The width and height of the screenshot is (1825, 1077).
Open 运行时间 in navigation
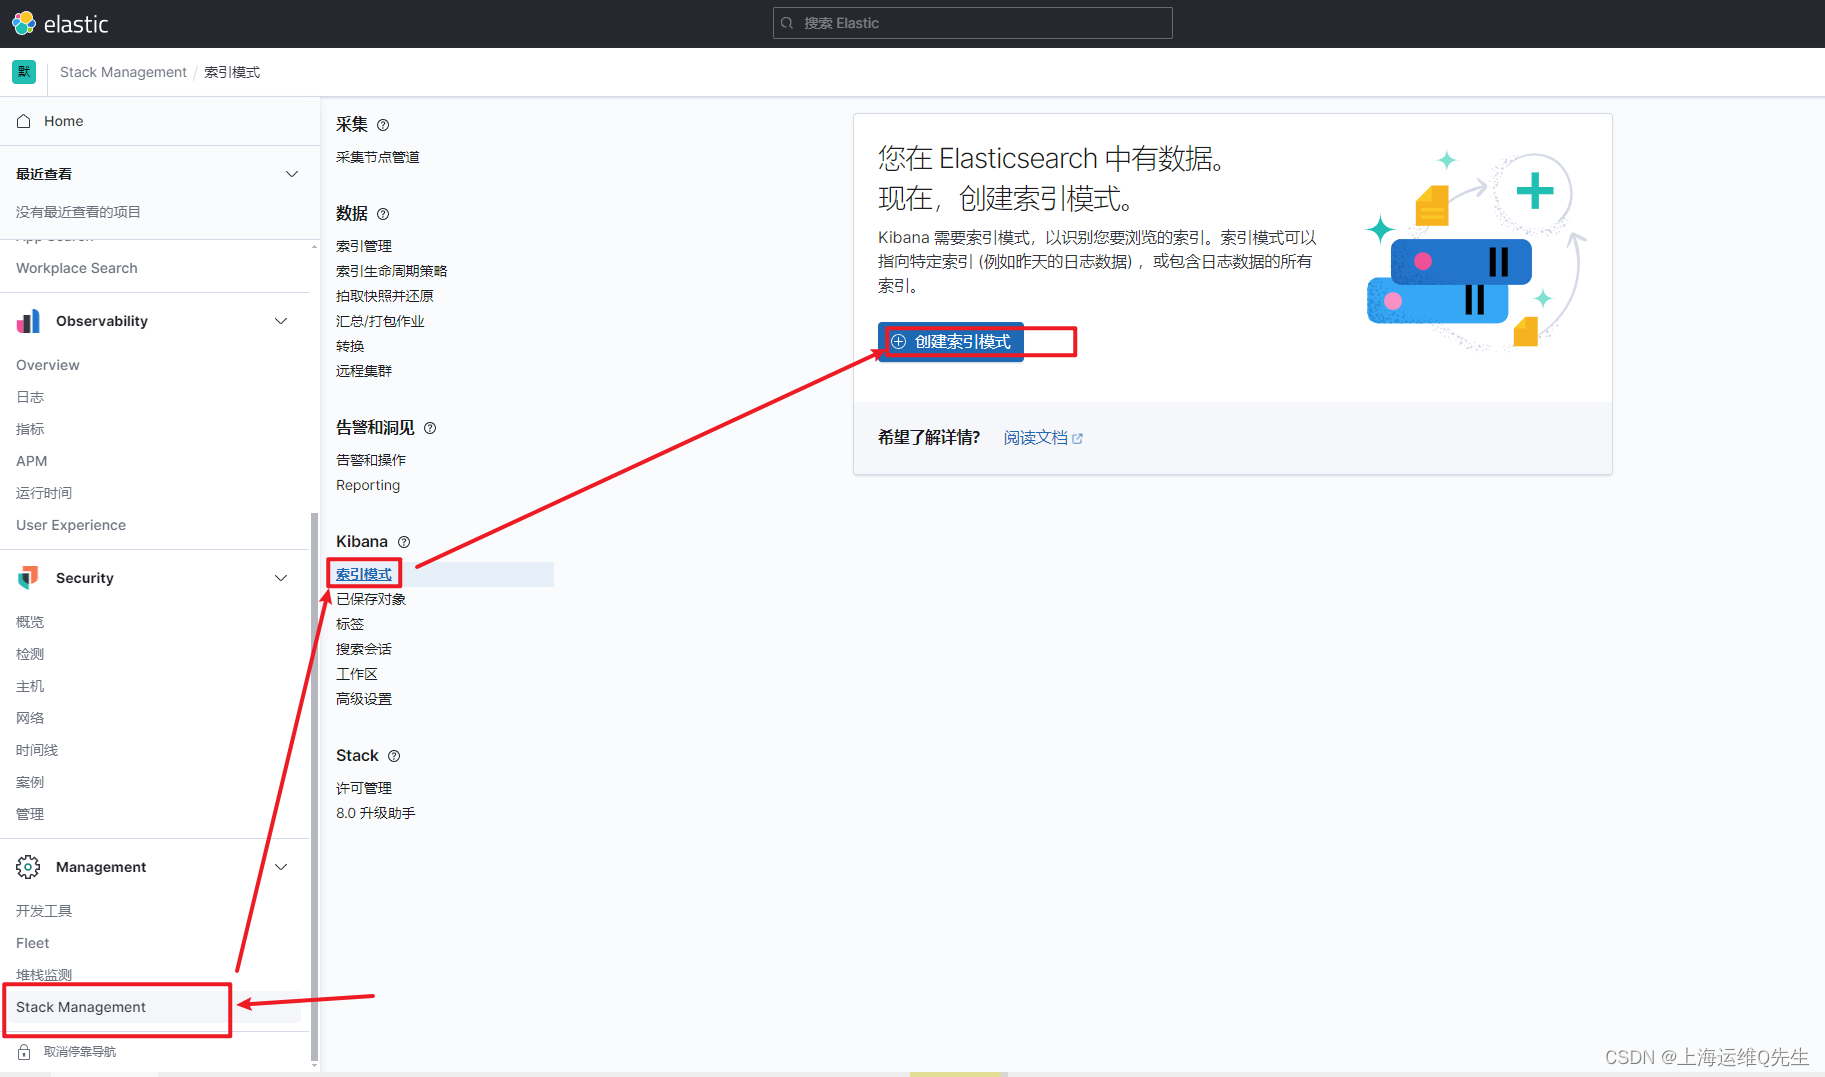(x=44, y=493)
